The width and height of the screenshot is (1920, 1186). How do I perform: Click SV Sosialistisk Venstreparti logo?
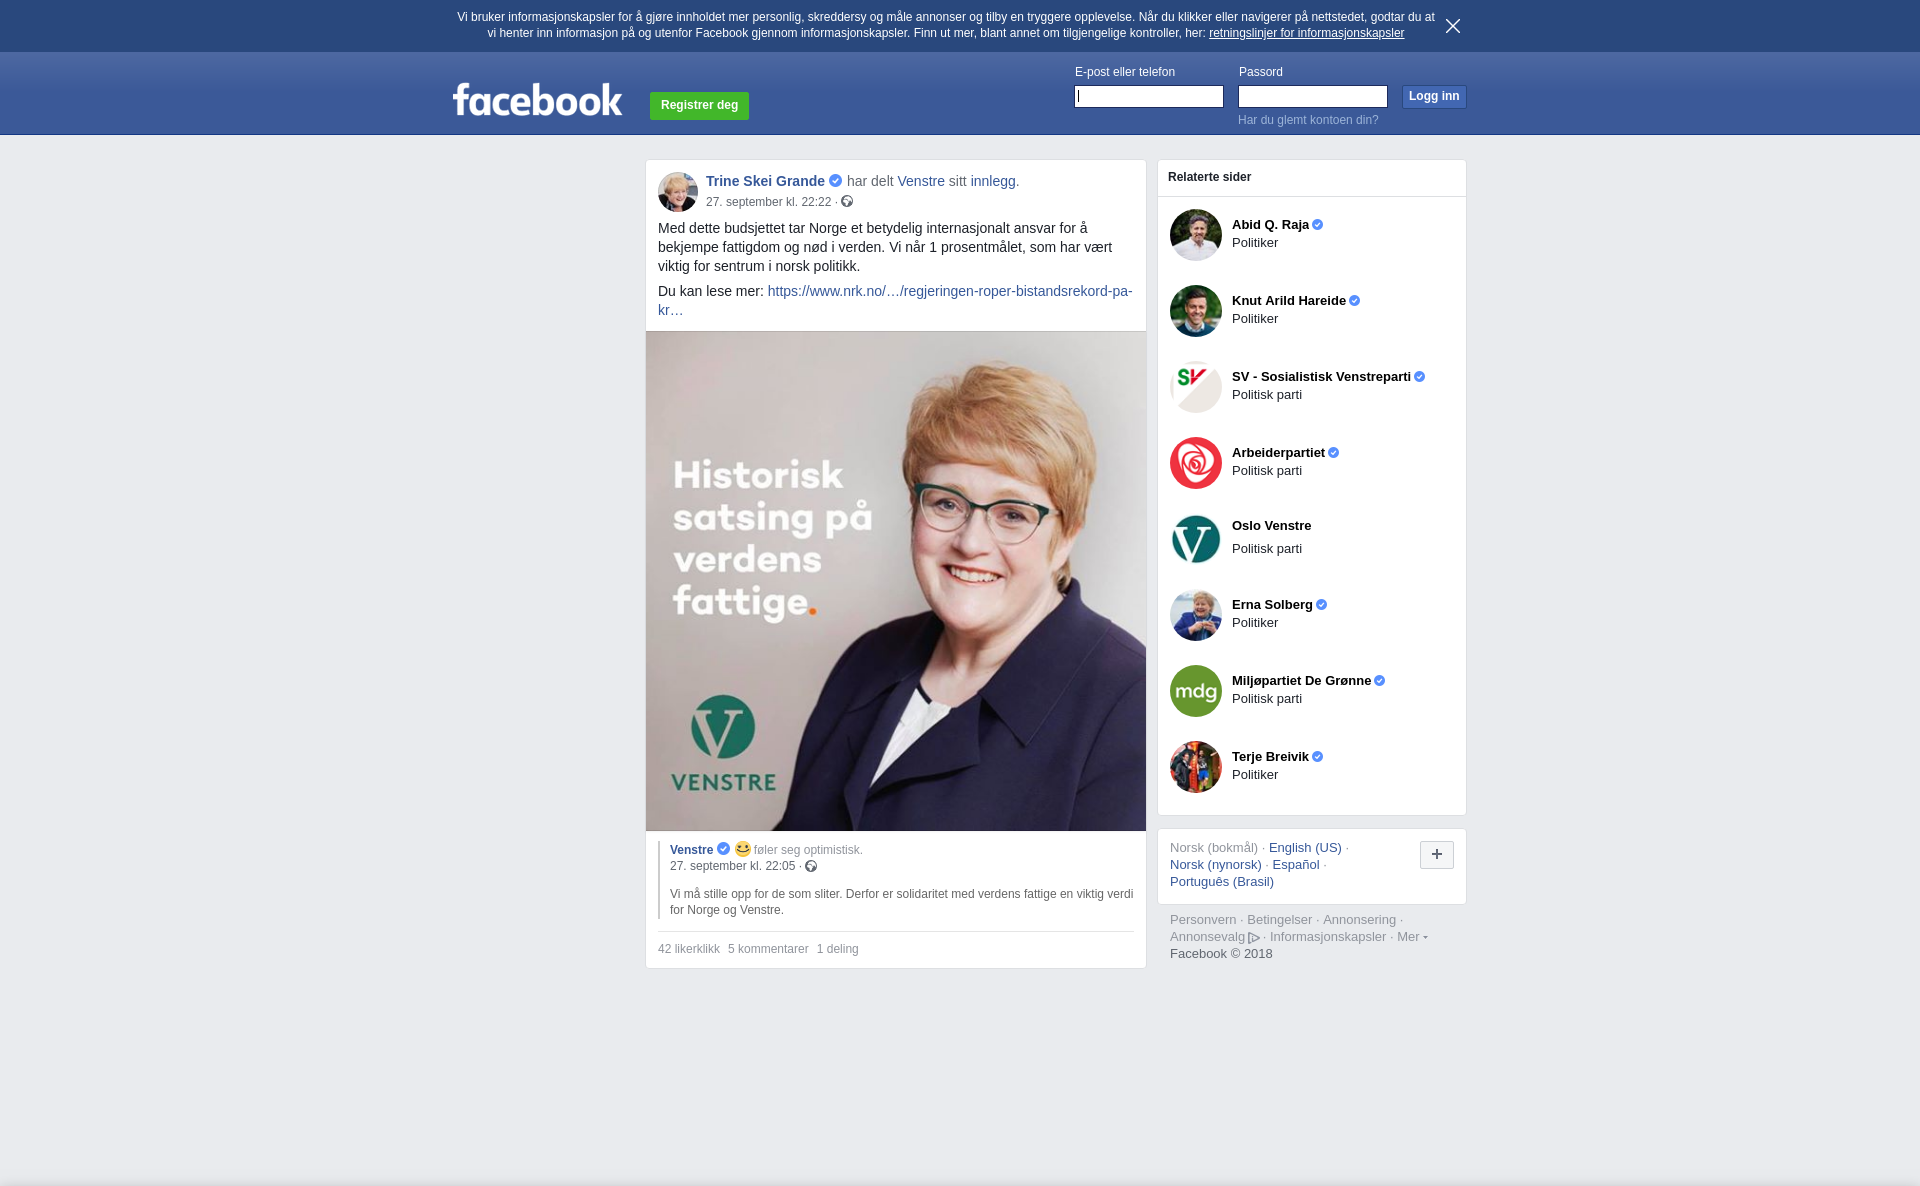tap(1196, 387)
